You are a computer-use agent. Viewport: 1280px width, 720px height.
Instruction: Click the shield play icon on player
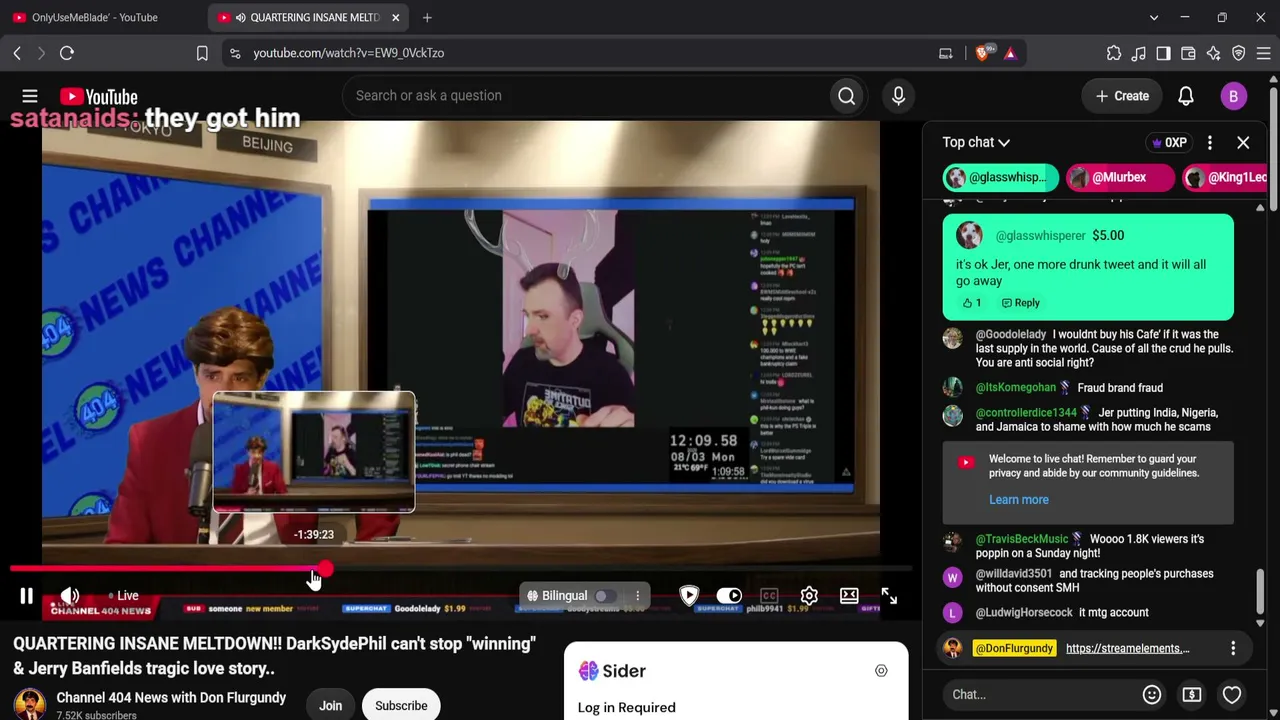[689, 596]
